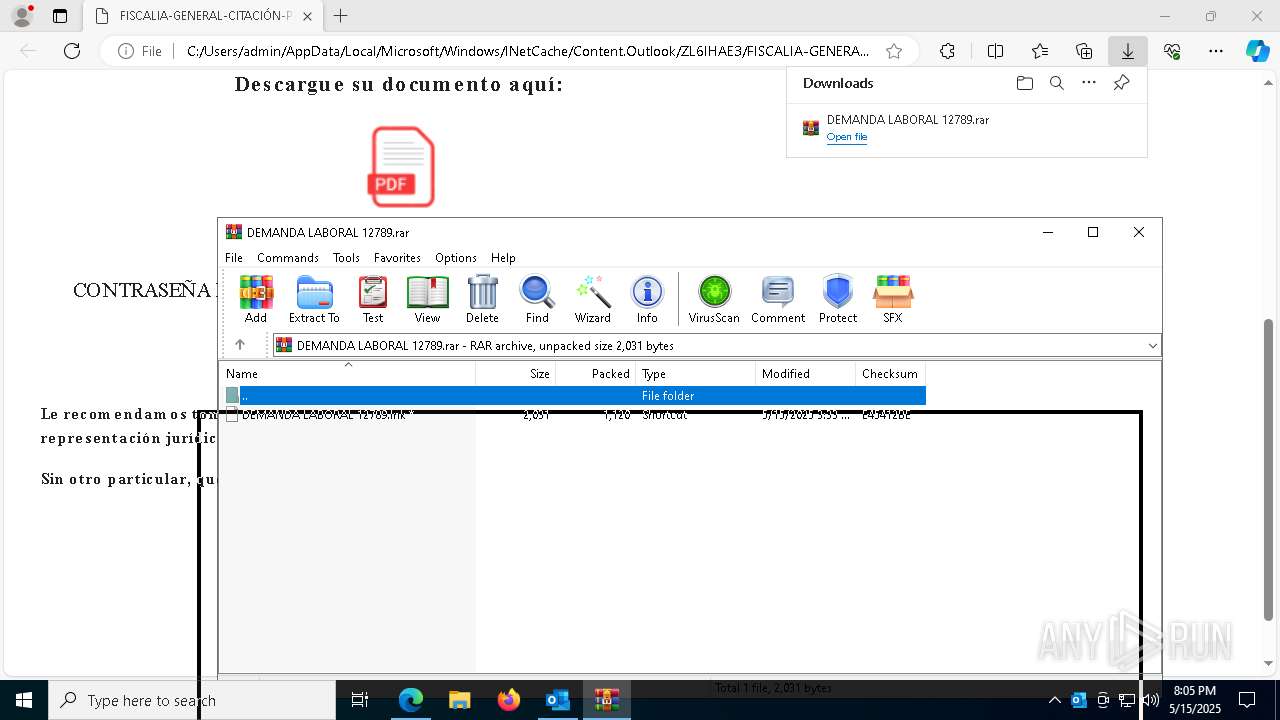This screenshot has width=1280, height=720.
Task: Pin the Downloads panel
Action: 1121,83
